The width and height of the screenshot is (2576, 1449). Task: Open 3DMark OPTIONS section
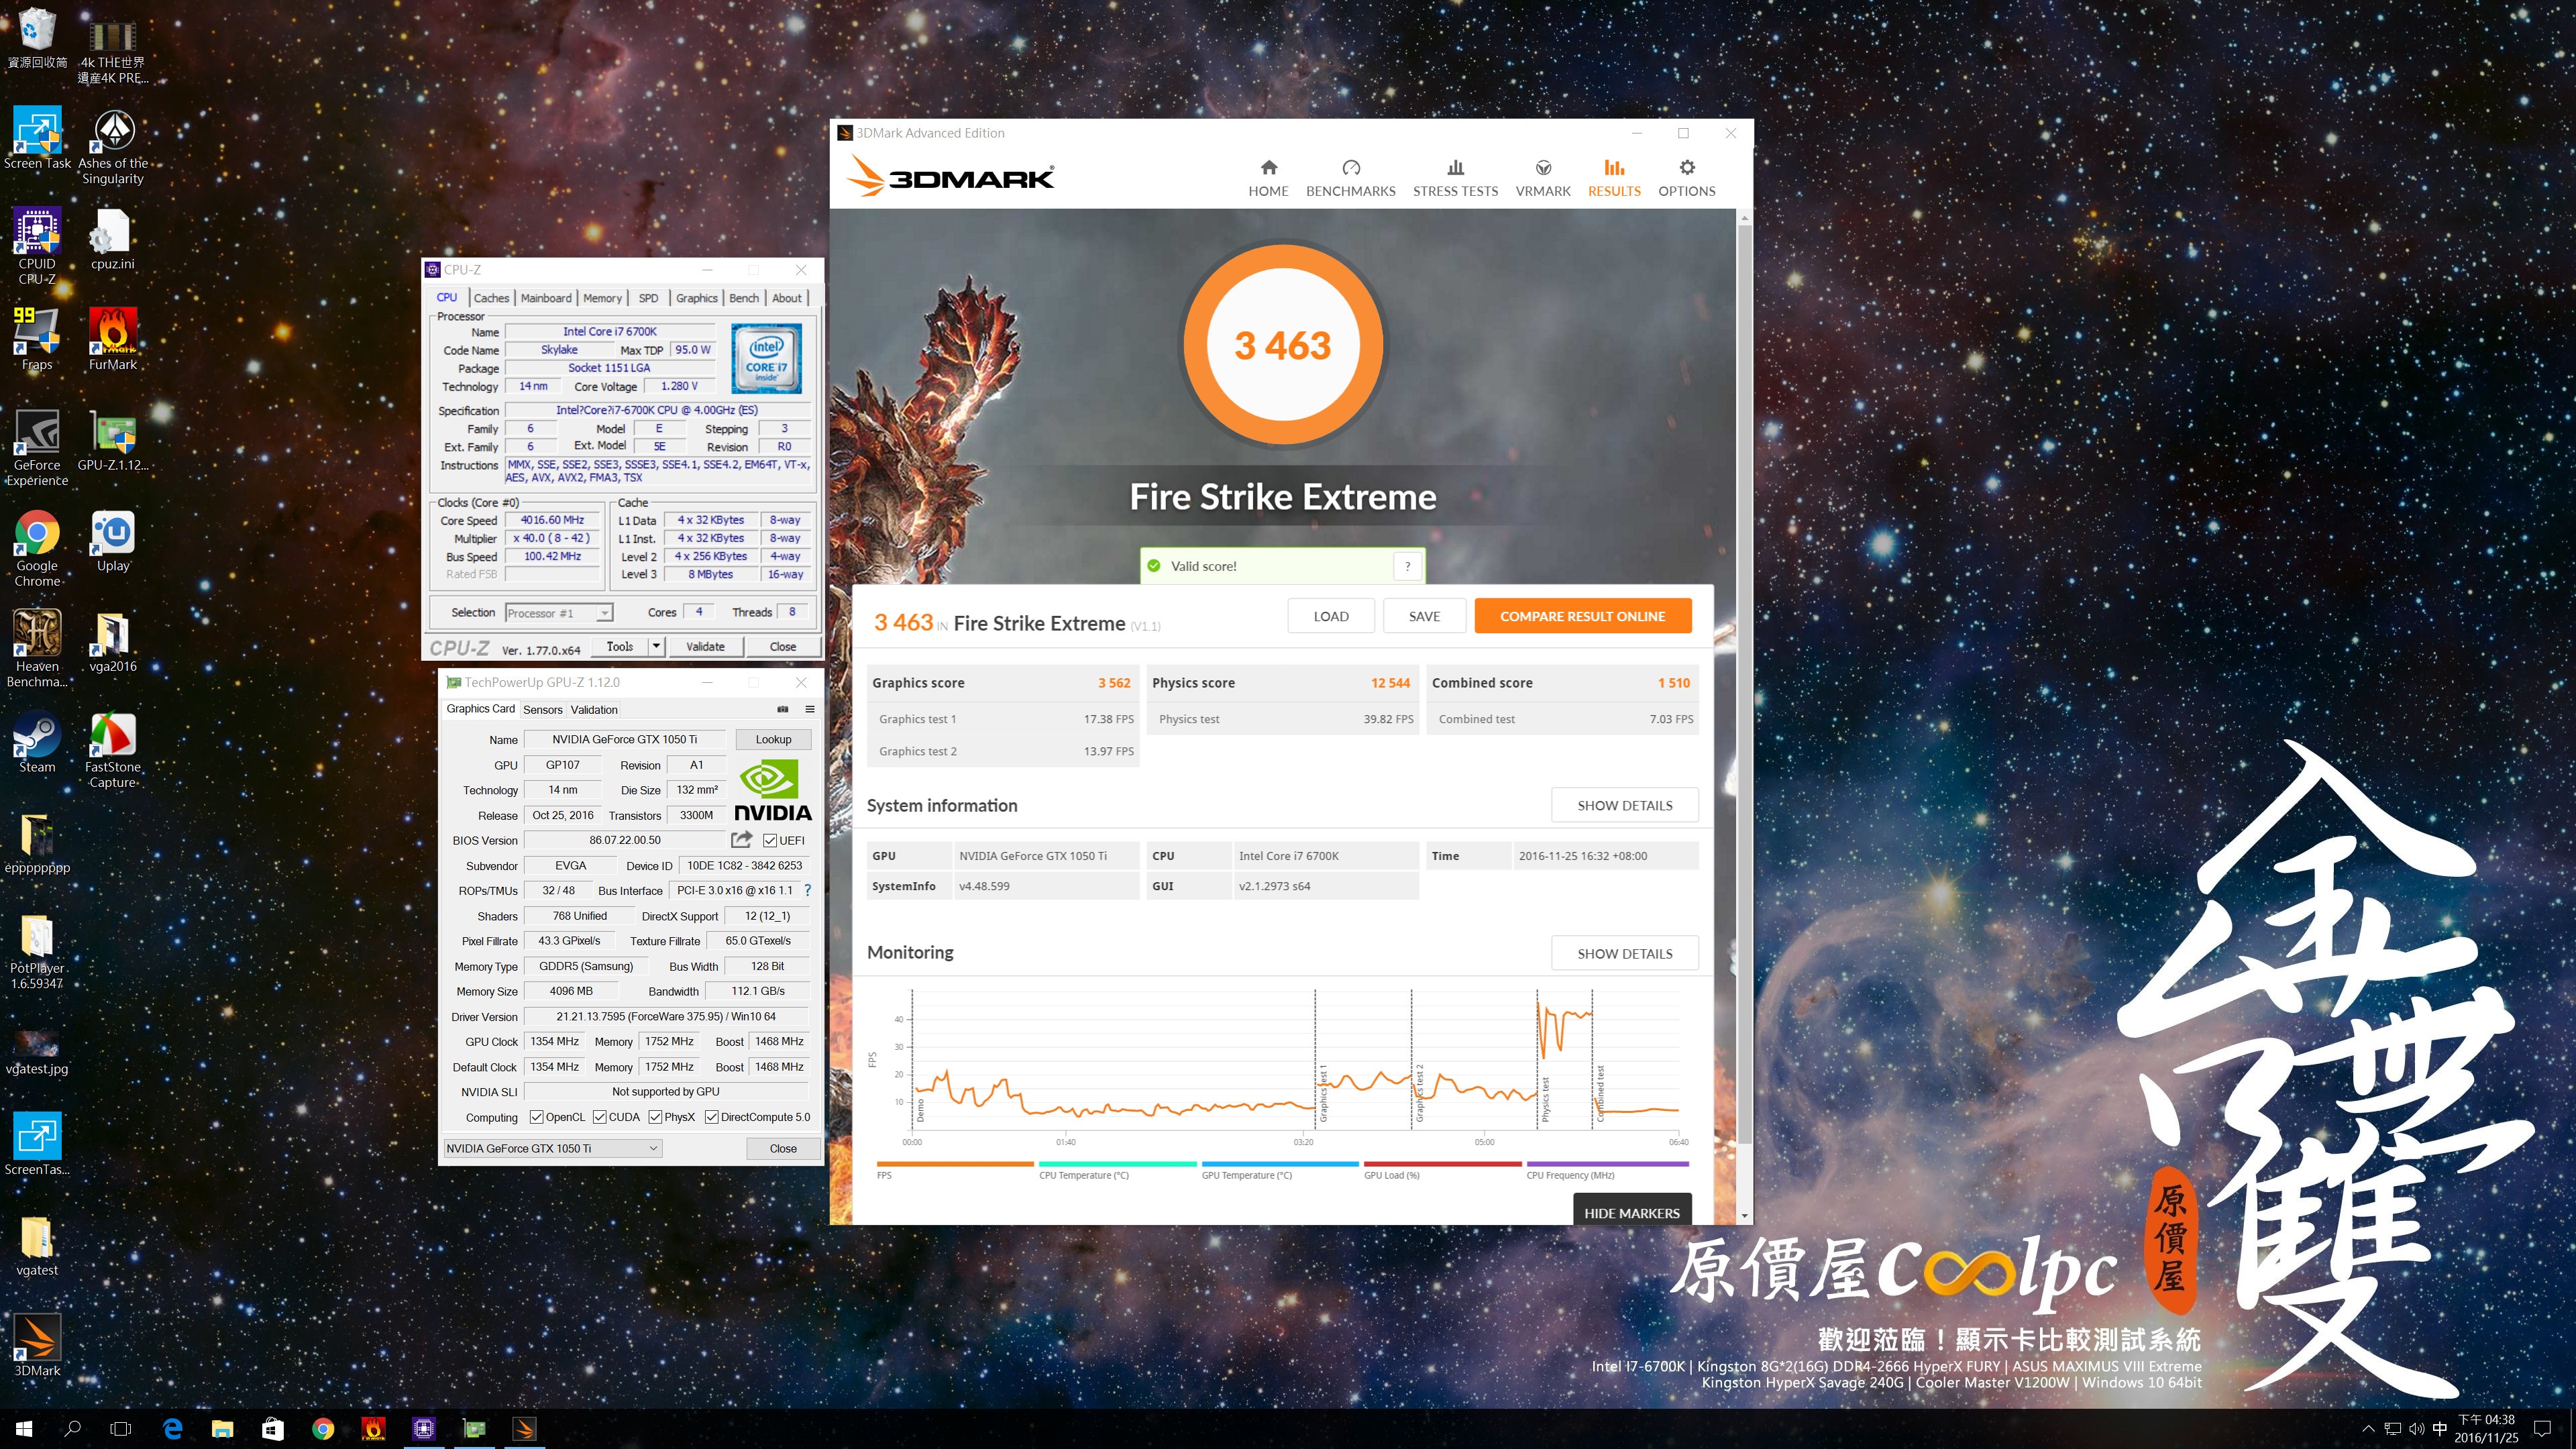[x=1686, y=178]
